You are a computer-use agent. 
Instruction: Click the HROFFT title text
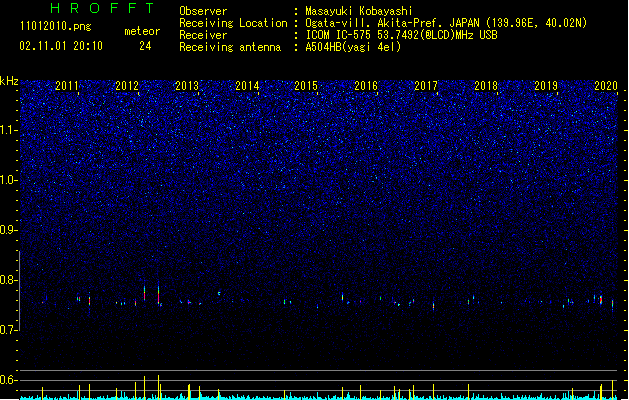tap(102, 8)
